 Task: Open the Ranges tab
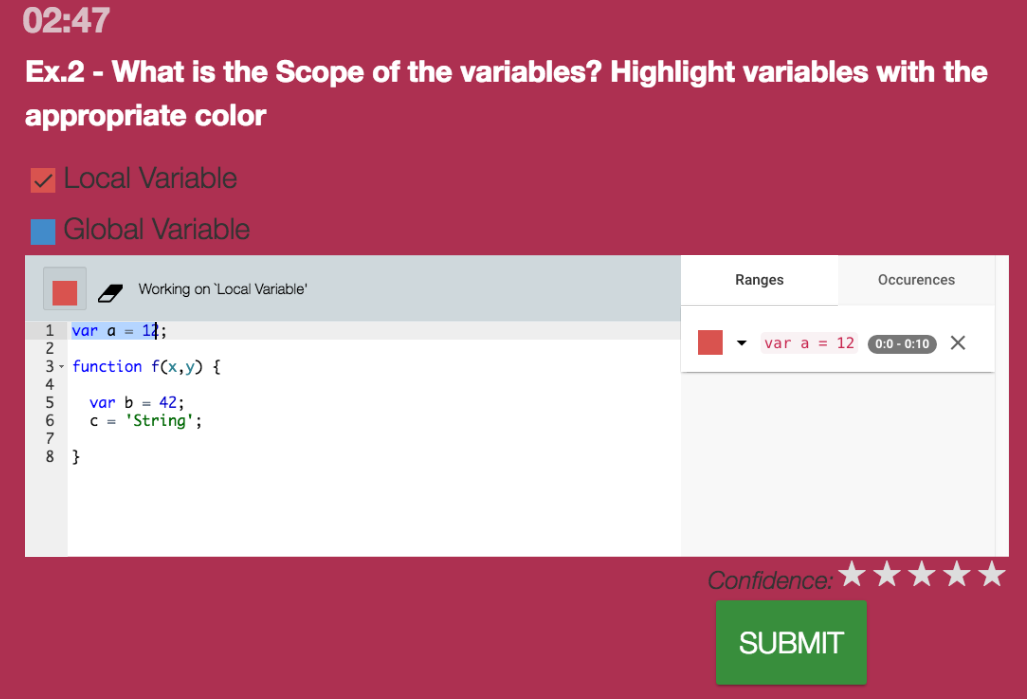[x=759, y=280]
